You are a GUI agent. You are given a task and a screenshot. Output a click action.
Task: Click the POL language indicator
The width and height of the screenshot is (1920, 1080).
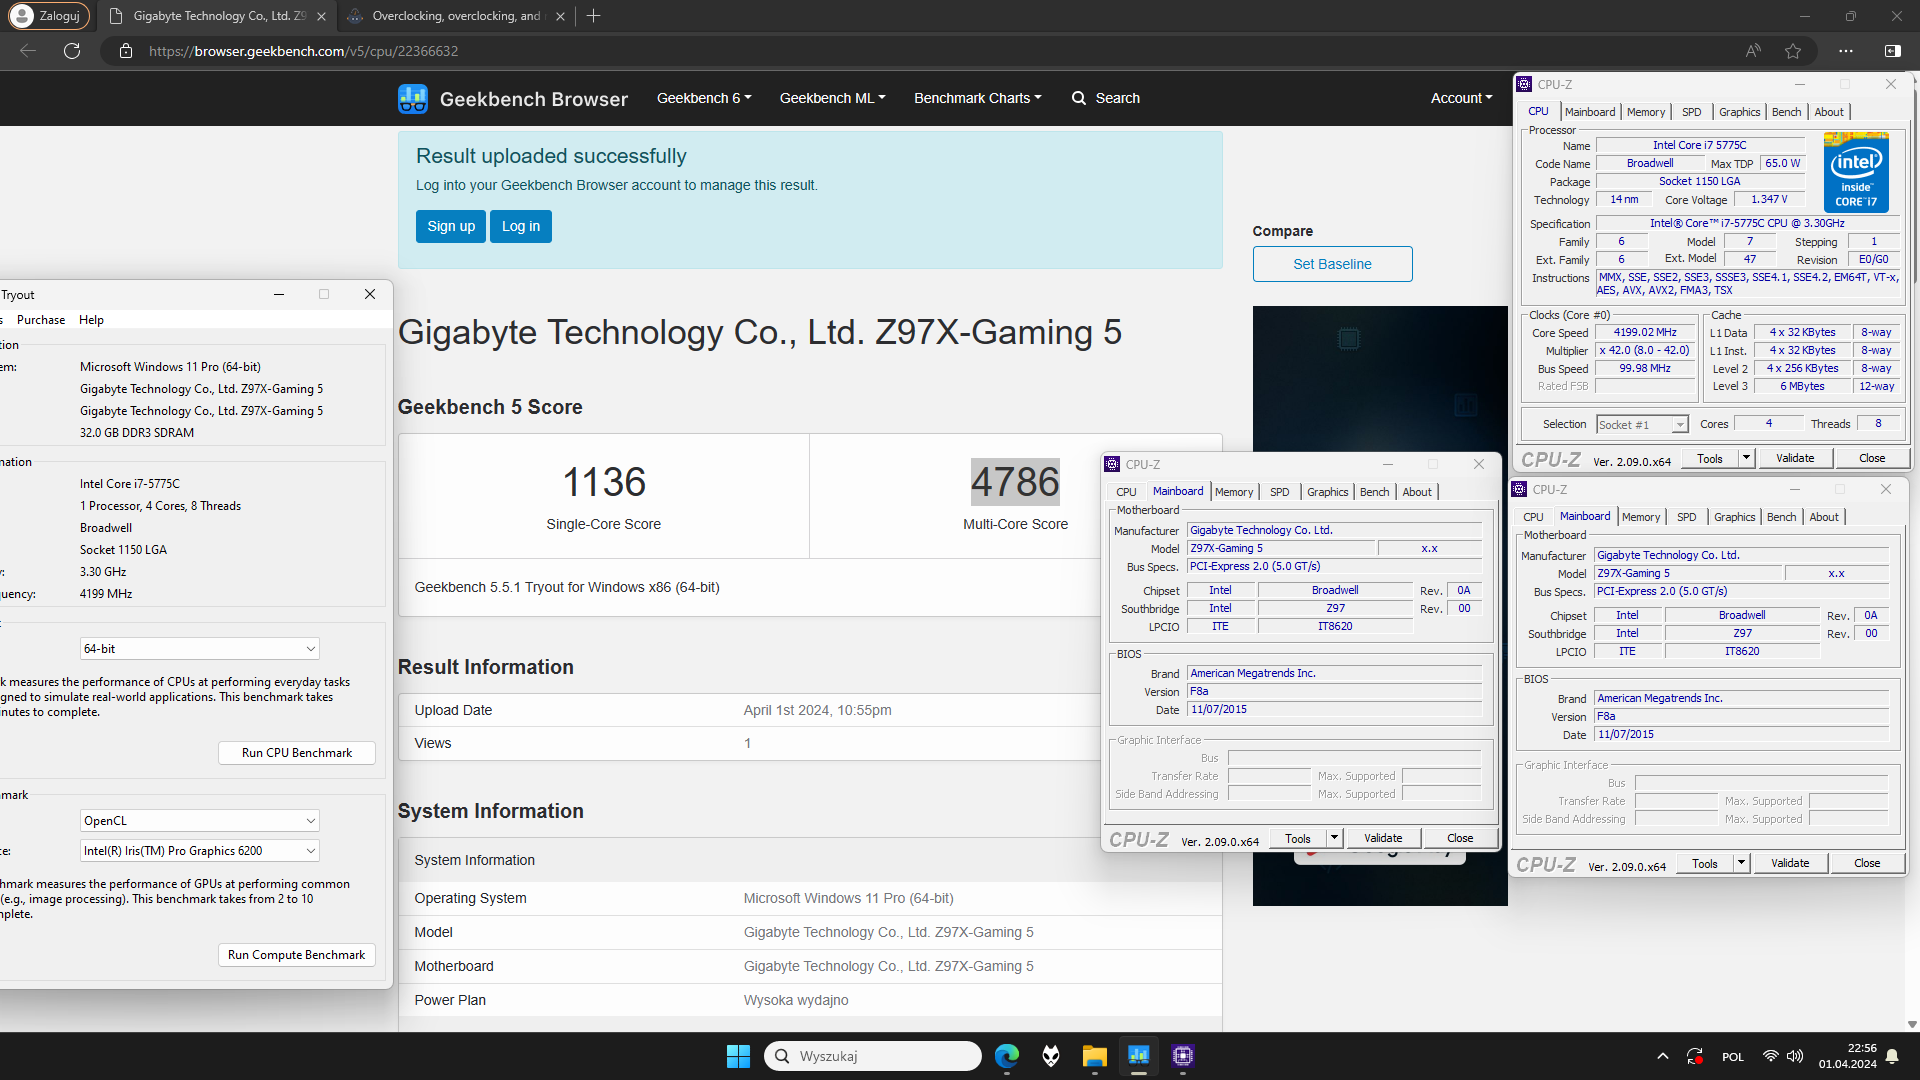click(1733, 1057)
